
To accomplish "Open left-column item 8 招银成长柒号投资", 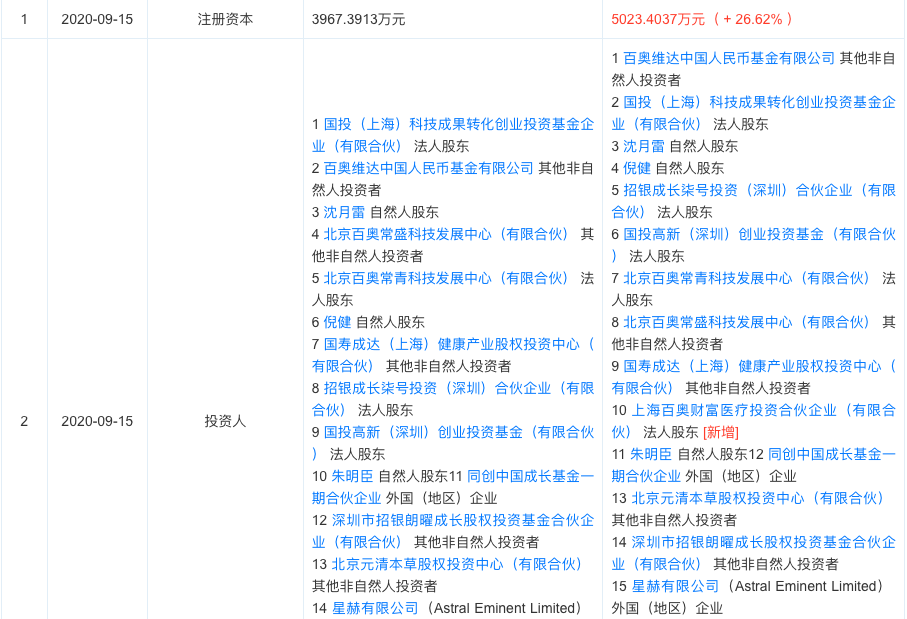I will (458, 388).
